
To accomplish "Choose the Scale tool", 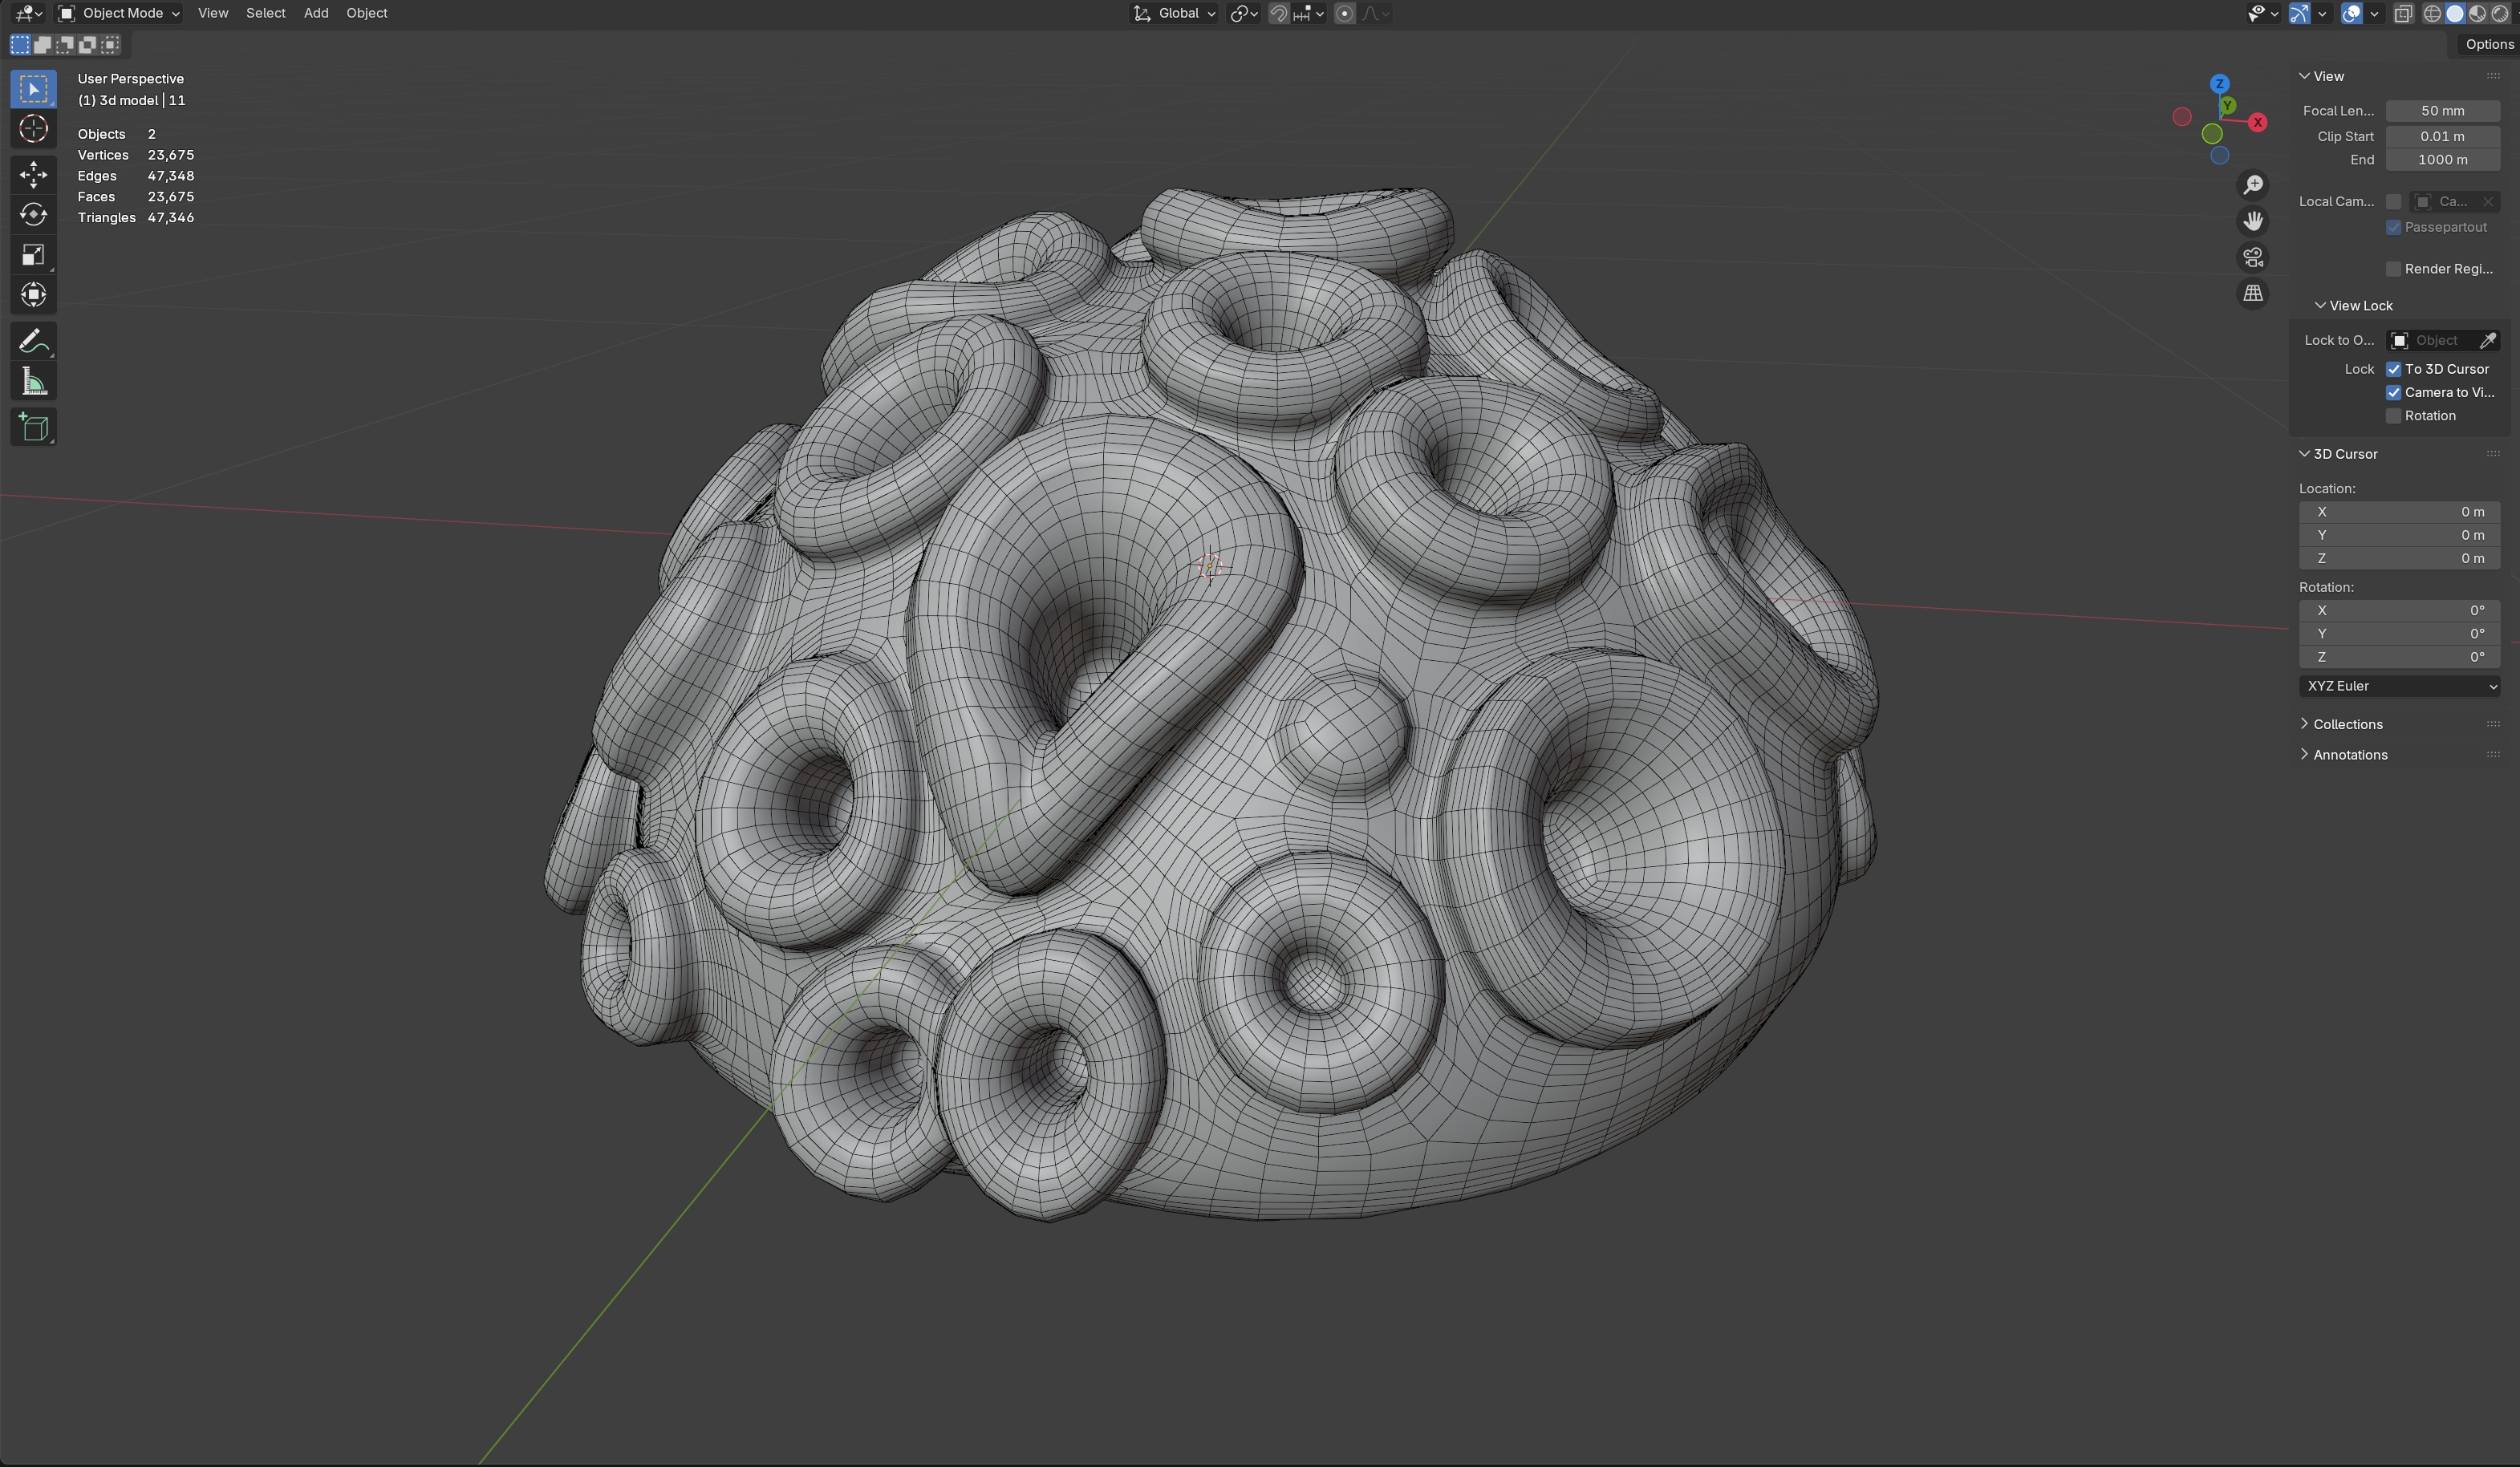I will pyautogui.click(x=33, y=255).
